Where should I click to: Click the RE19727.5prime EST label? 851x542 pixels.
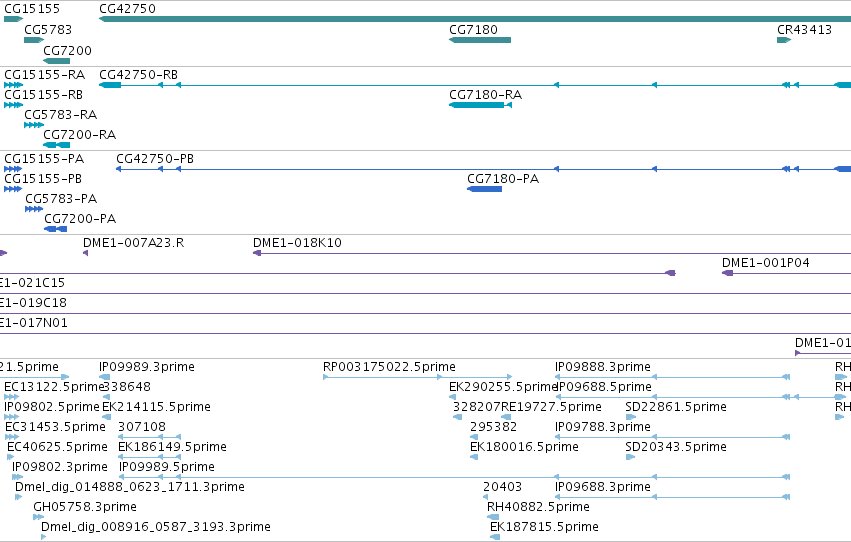pos(551,407)
